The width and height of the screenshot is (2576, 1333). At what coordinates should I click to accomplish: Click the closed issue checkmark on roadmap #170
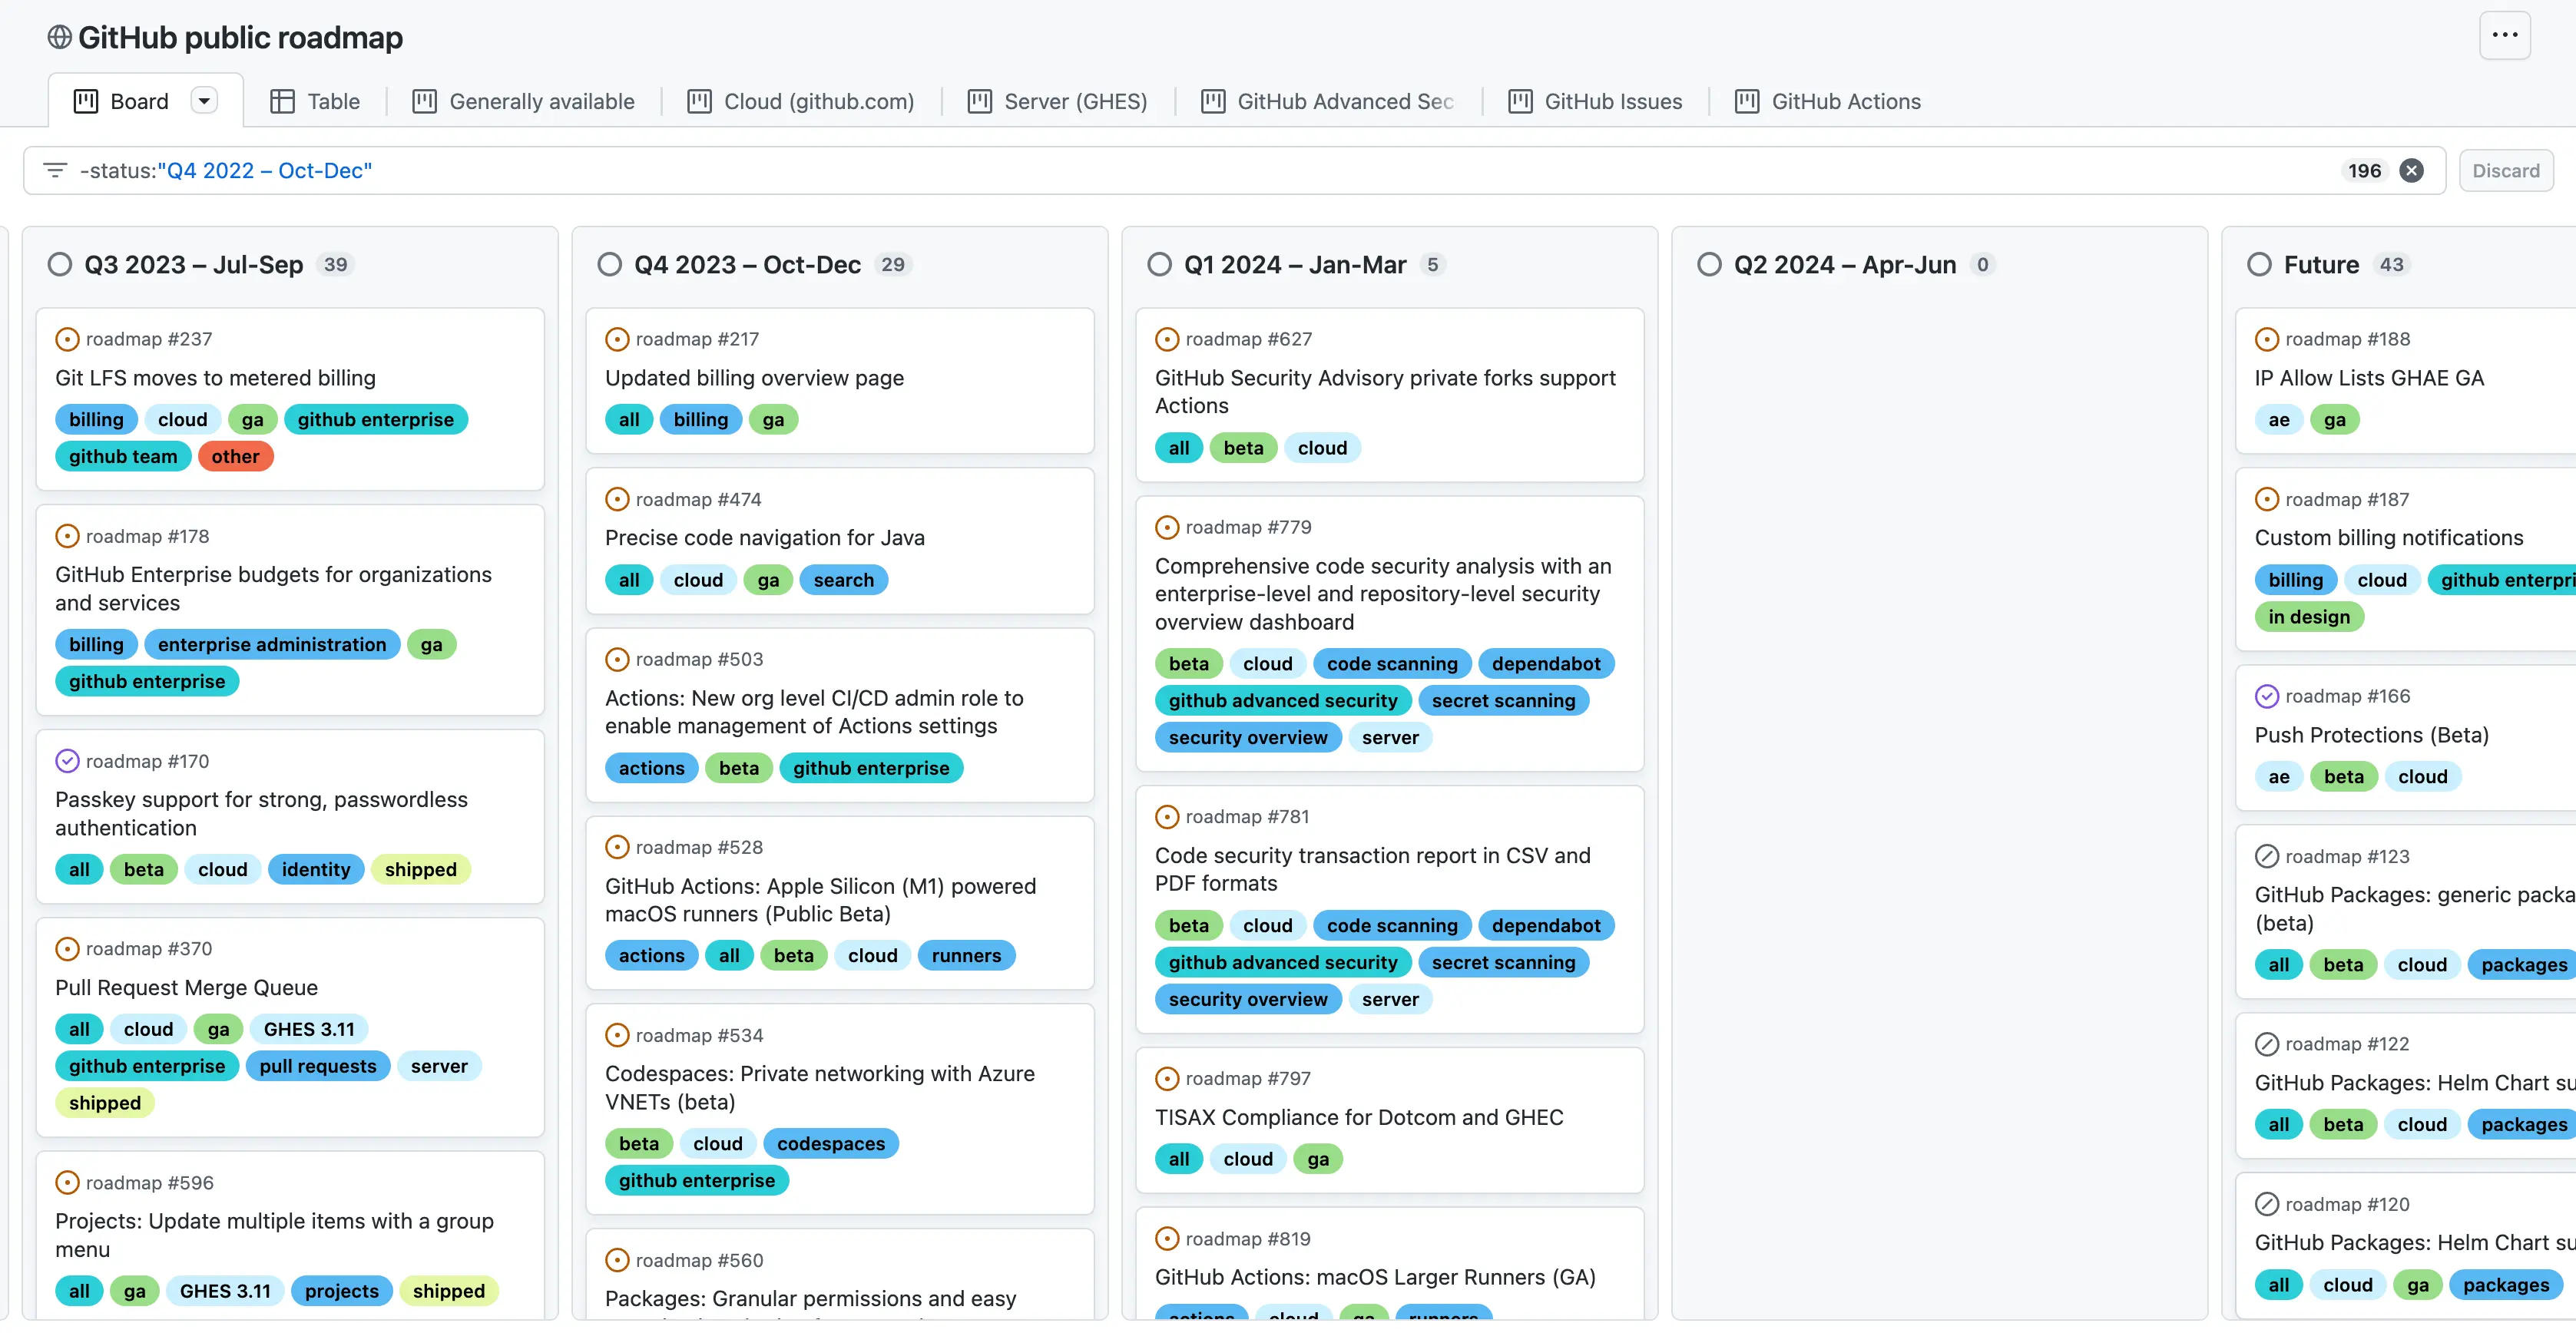click(x=66, y=761)
